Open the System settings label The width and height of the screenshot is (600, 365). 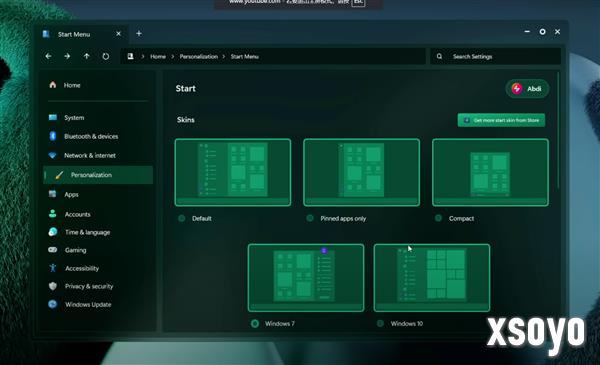tap(74, 117)
